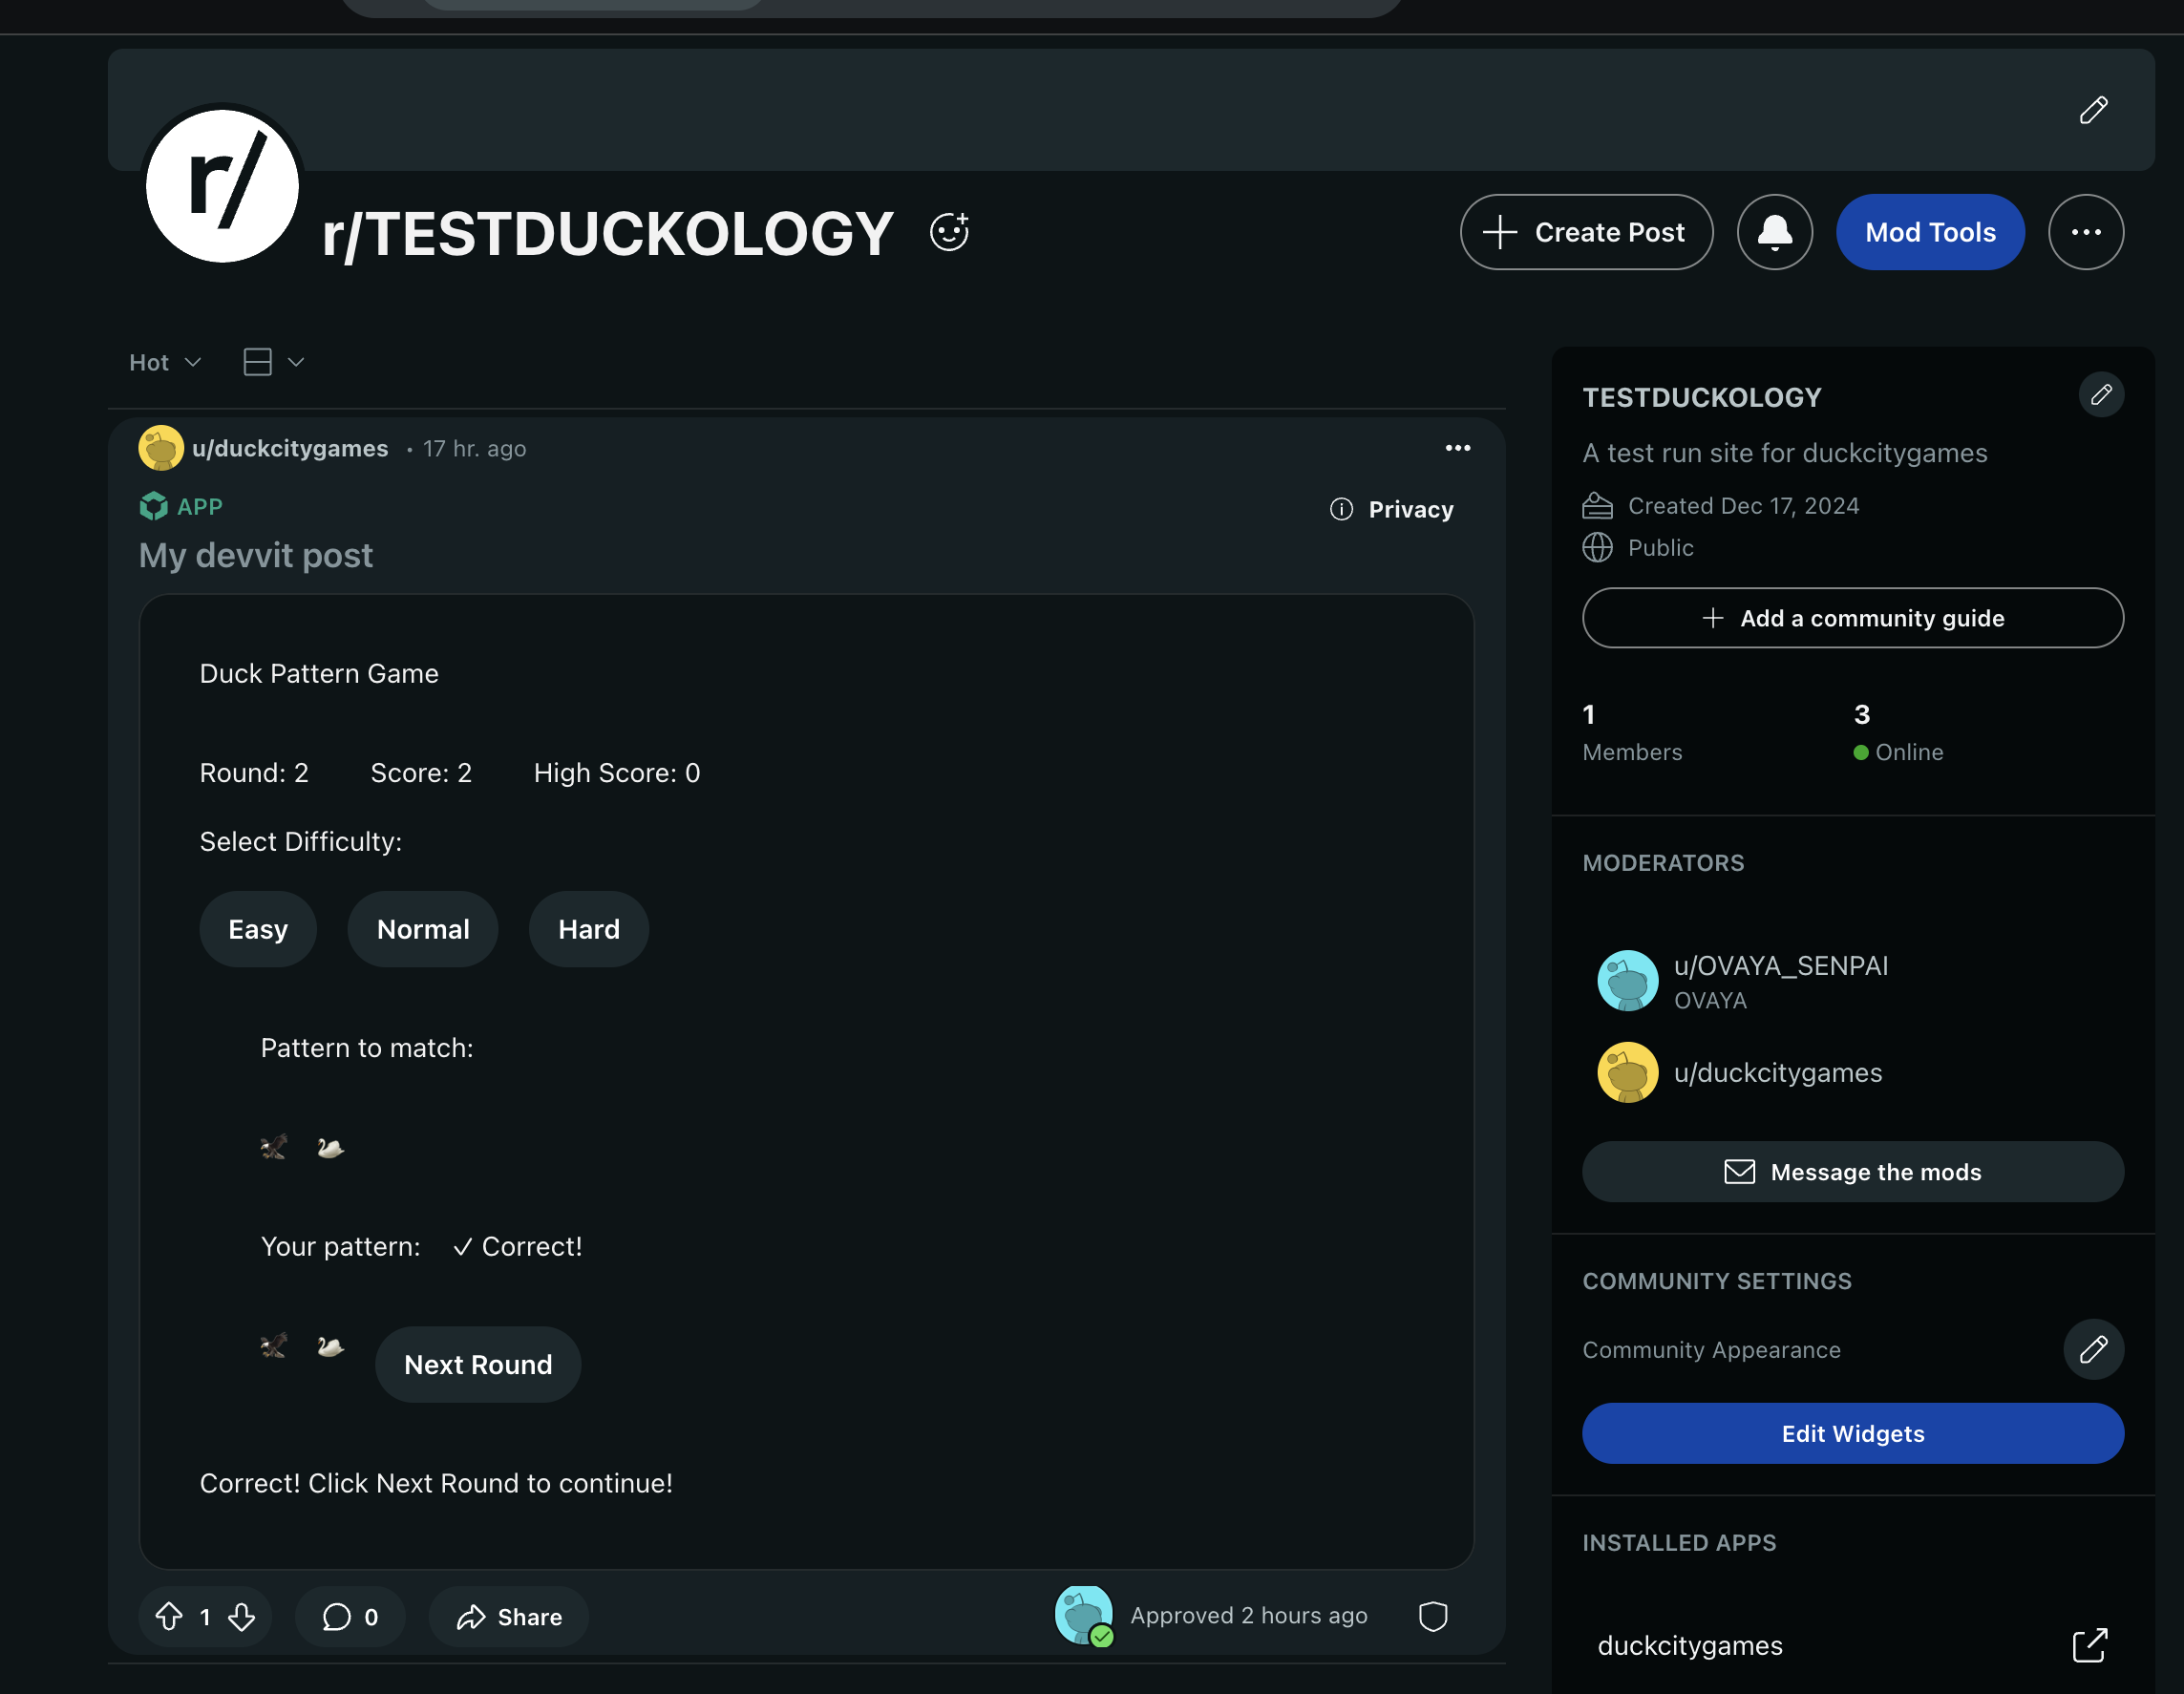2184x1694 pixels.
Task: Upvote the My devvit post
Action: coord(169,1616)
